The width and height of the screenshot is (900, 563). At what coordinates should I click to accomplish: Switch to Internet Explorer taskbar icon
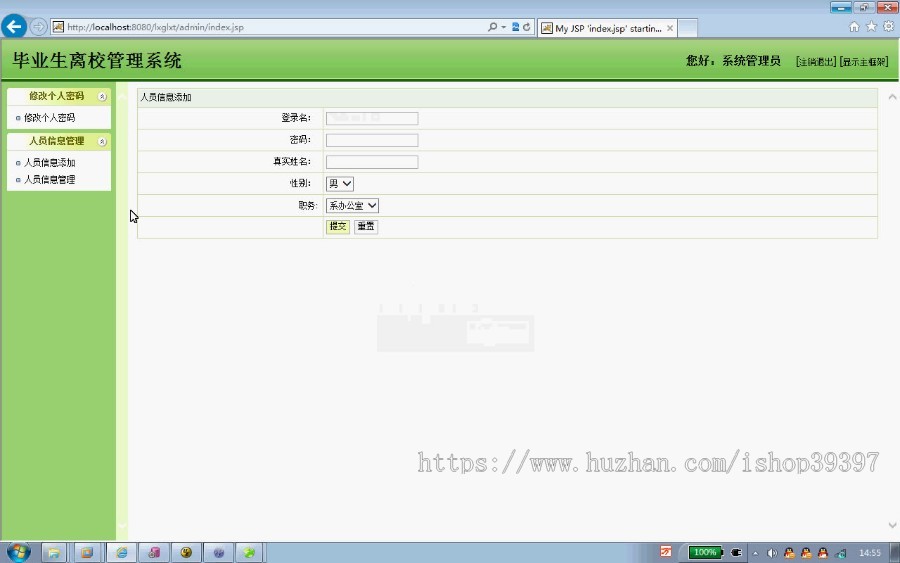click(122, 553)
